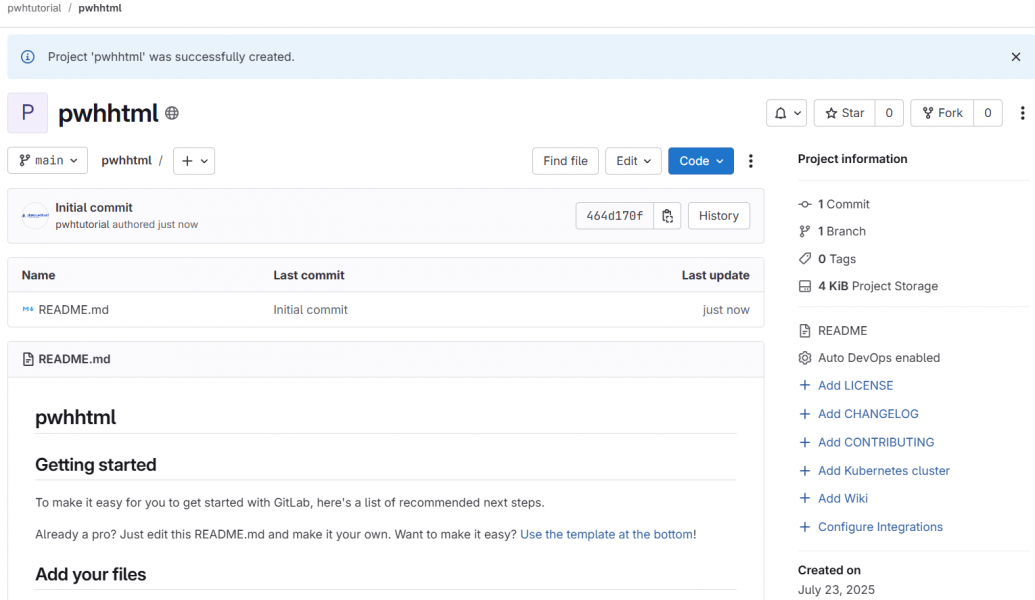The height and width of the screenshot is (600, 1035).
Task: Click the info icon in the success banner
Action: [28, 57]
